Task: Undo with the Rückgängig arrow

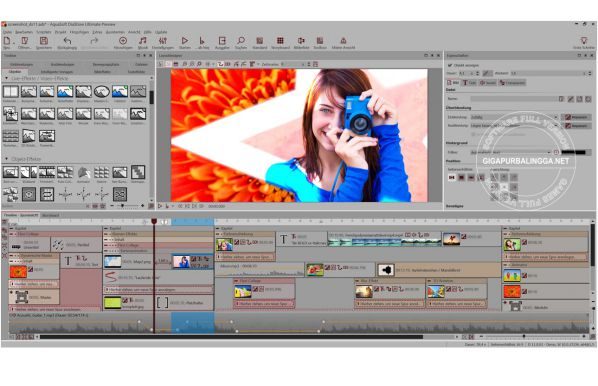Action: [x=67, y=41]
